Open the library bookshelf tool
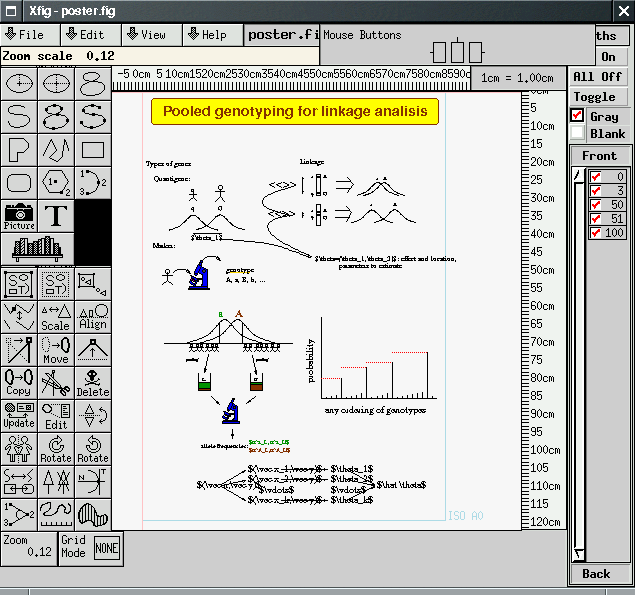This screenshot has width=635, height=595. coord(37,247)
